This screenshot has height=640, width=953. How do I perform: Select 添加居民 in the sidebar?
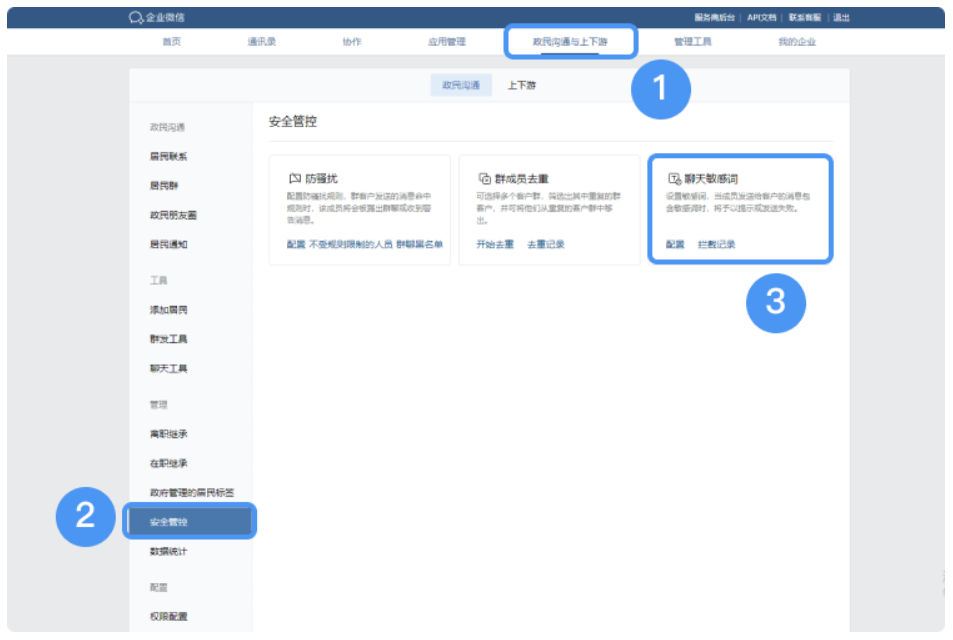168,310
